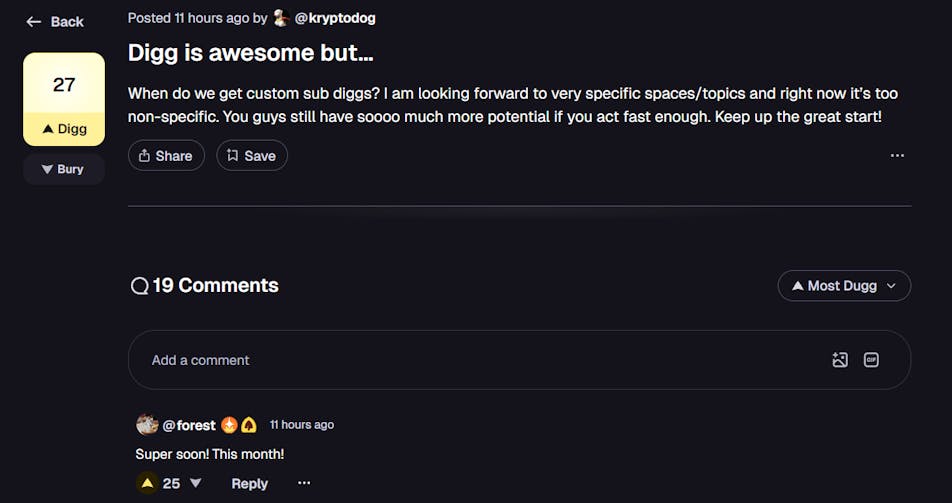Open post more options menu
Image resolution: width=952 pixels, height=503 pixels.
(897, 155)
